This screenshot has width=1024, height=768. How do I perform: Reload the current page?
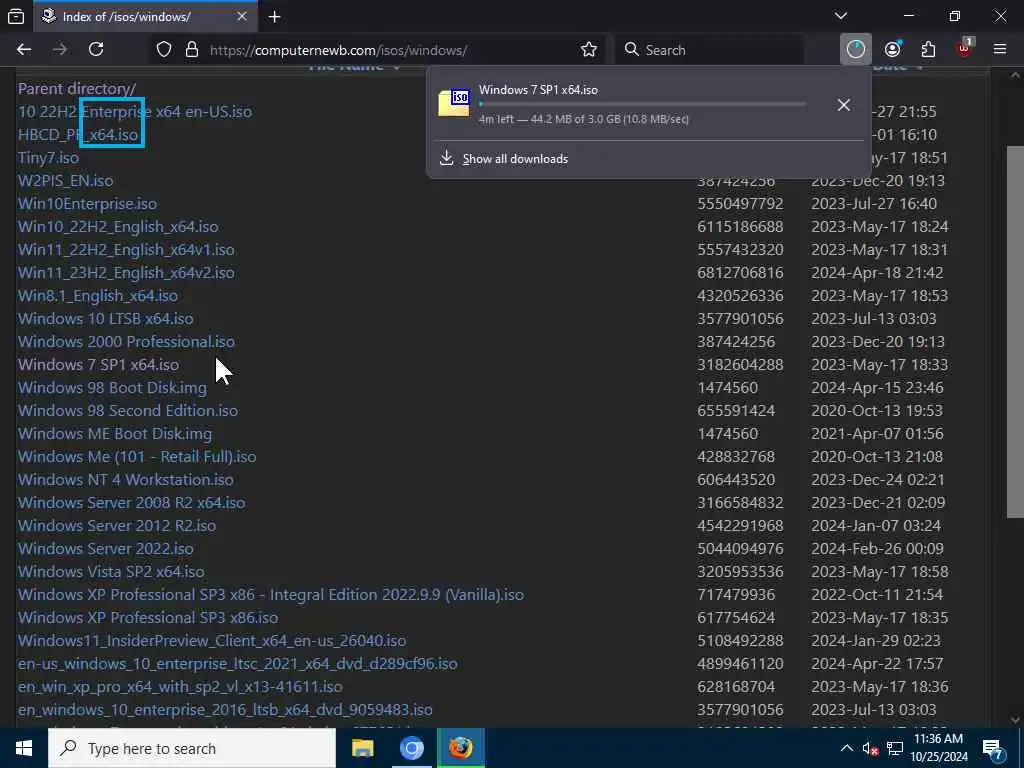coord(96,50)
